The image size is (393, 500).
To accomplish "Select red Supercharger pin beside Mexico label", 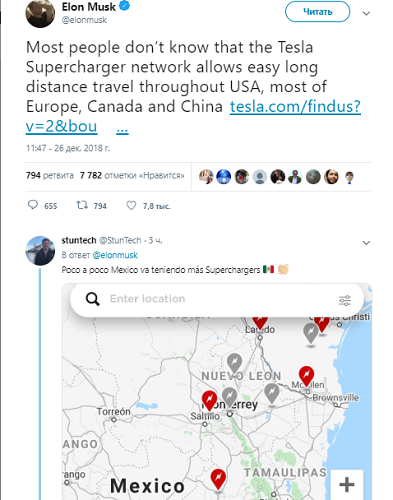I will pyautogui.click(x=218, y=479).
